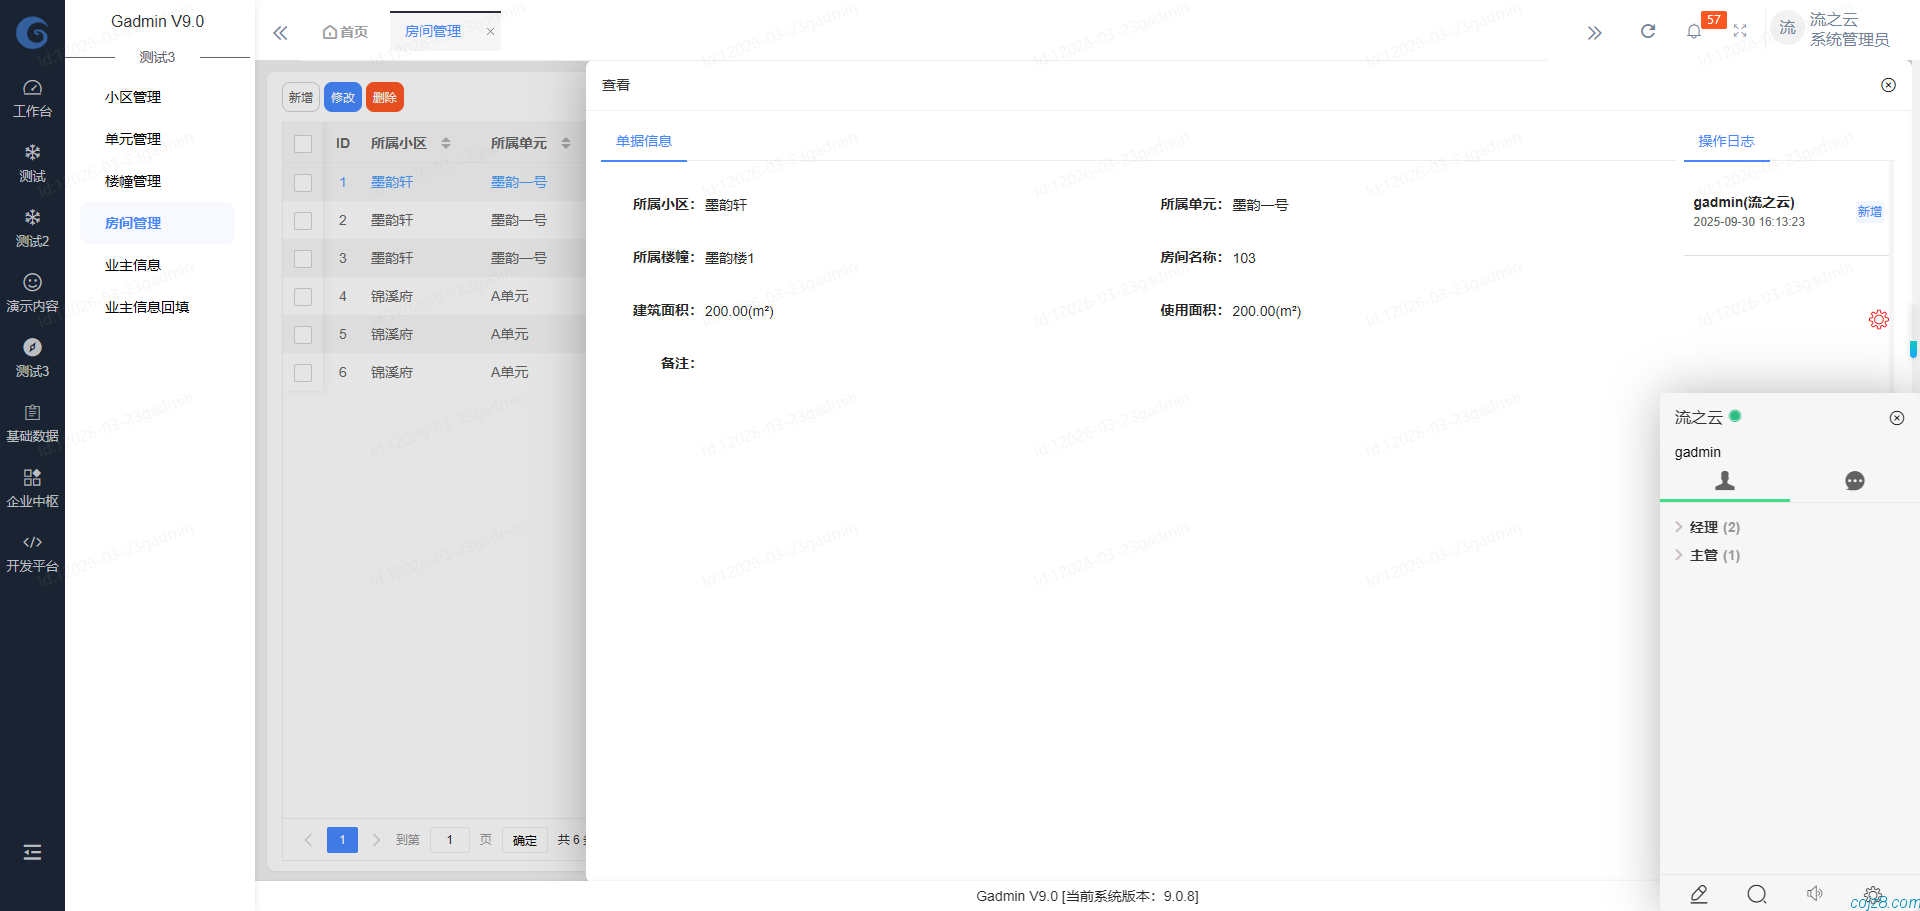The image size is (1920, 911).
Task: Open the 工作台 sidebar icon
Action: 32,97
